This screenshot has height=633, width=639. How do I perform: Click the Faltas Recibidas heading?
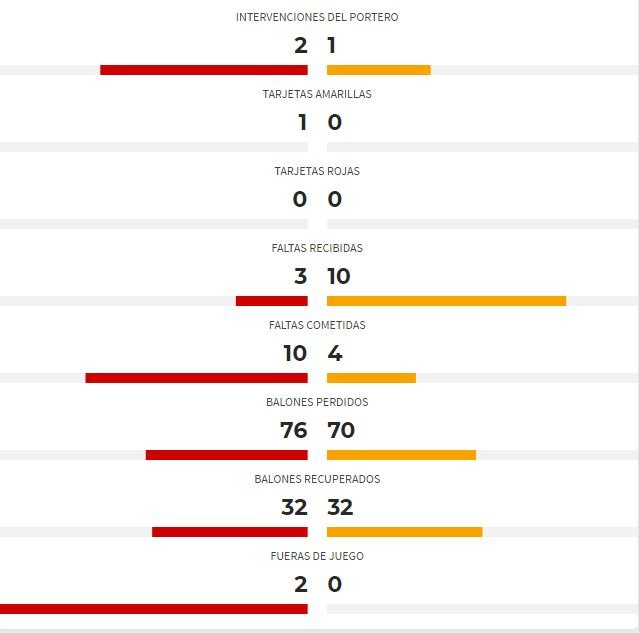(x=317, y=248)
